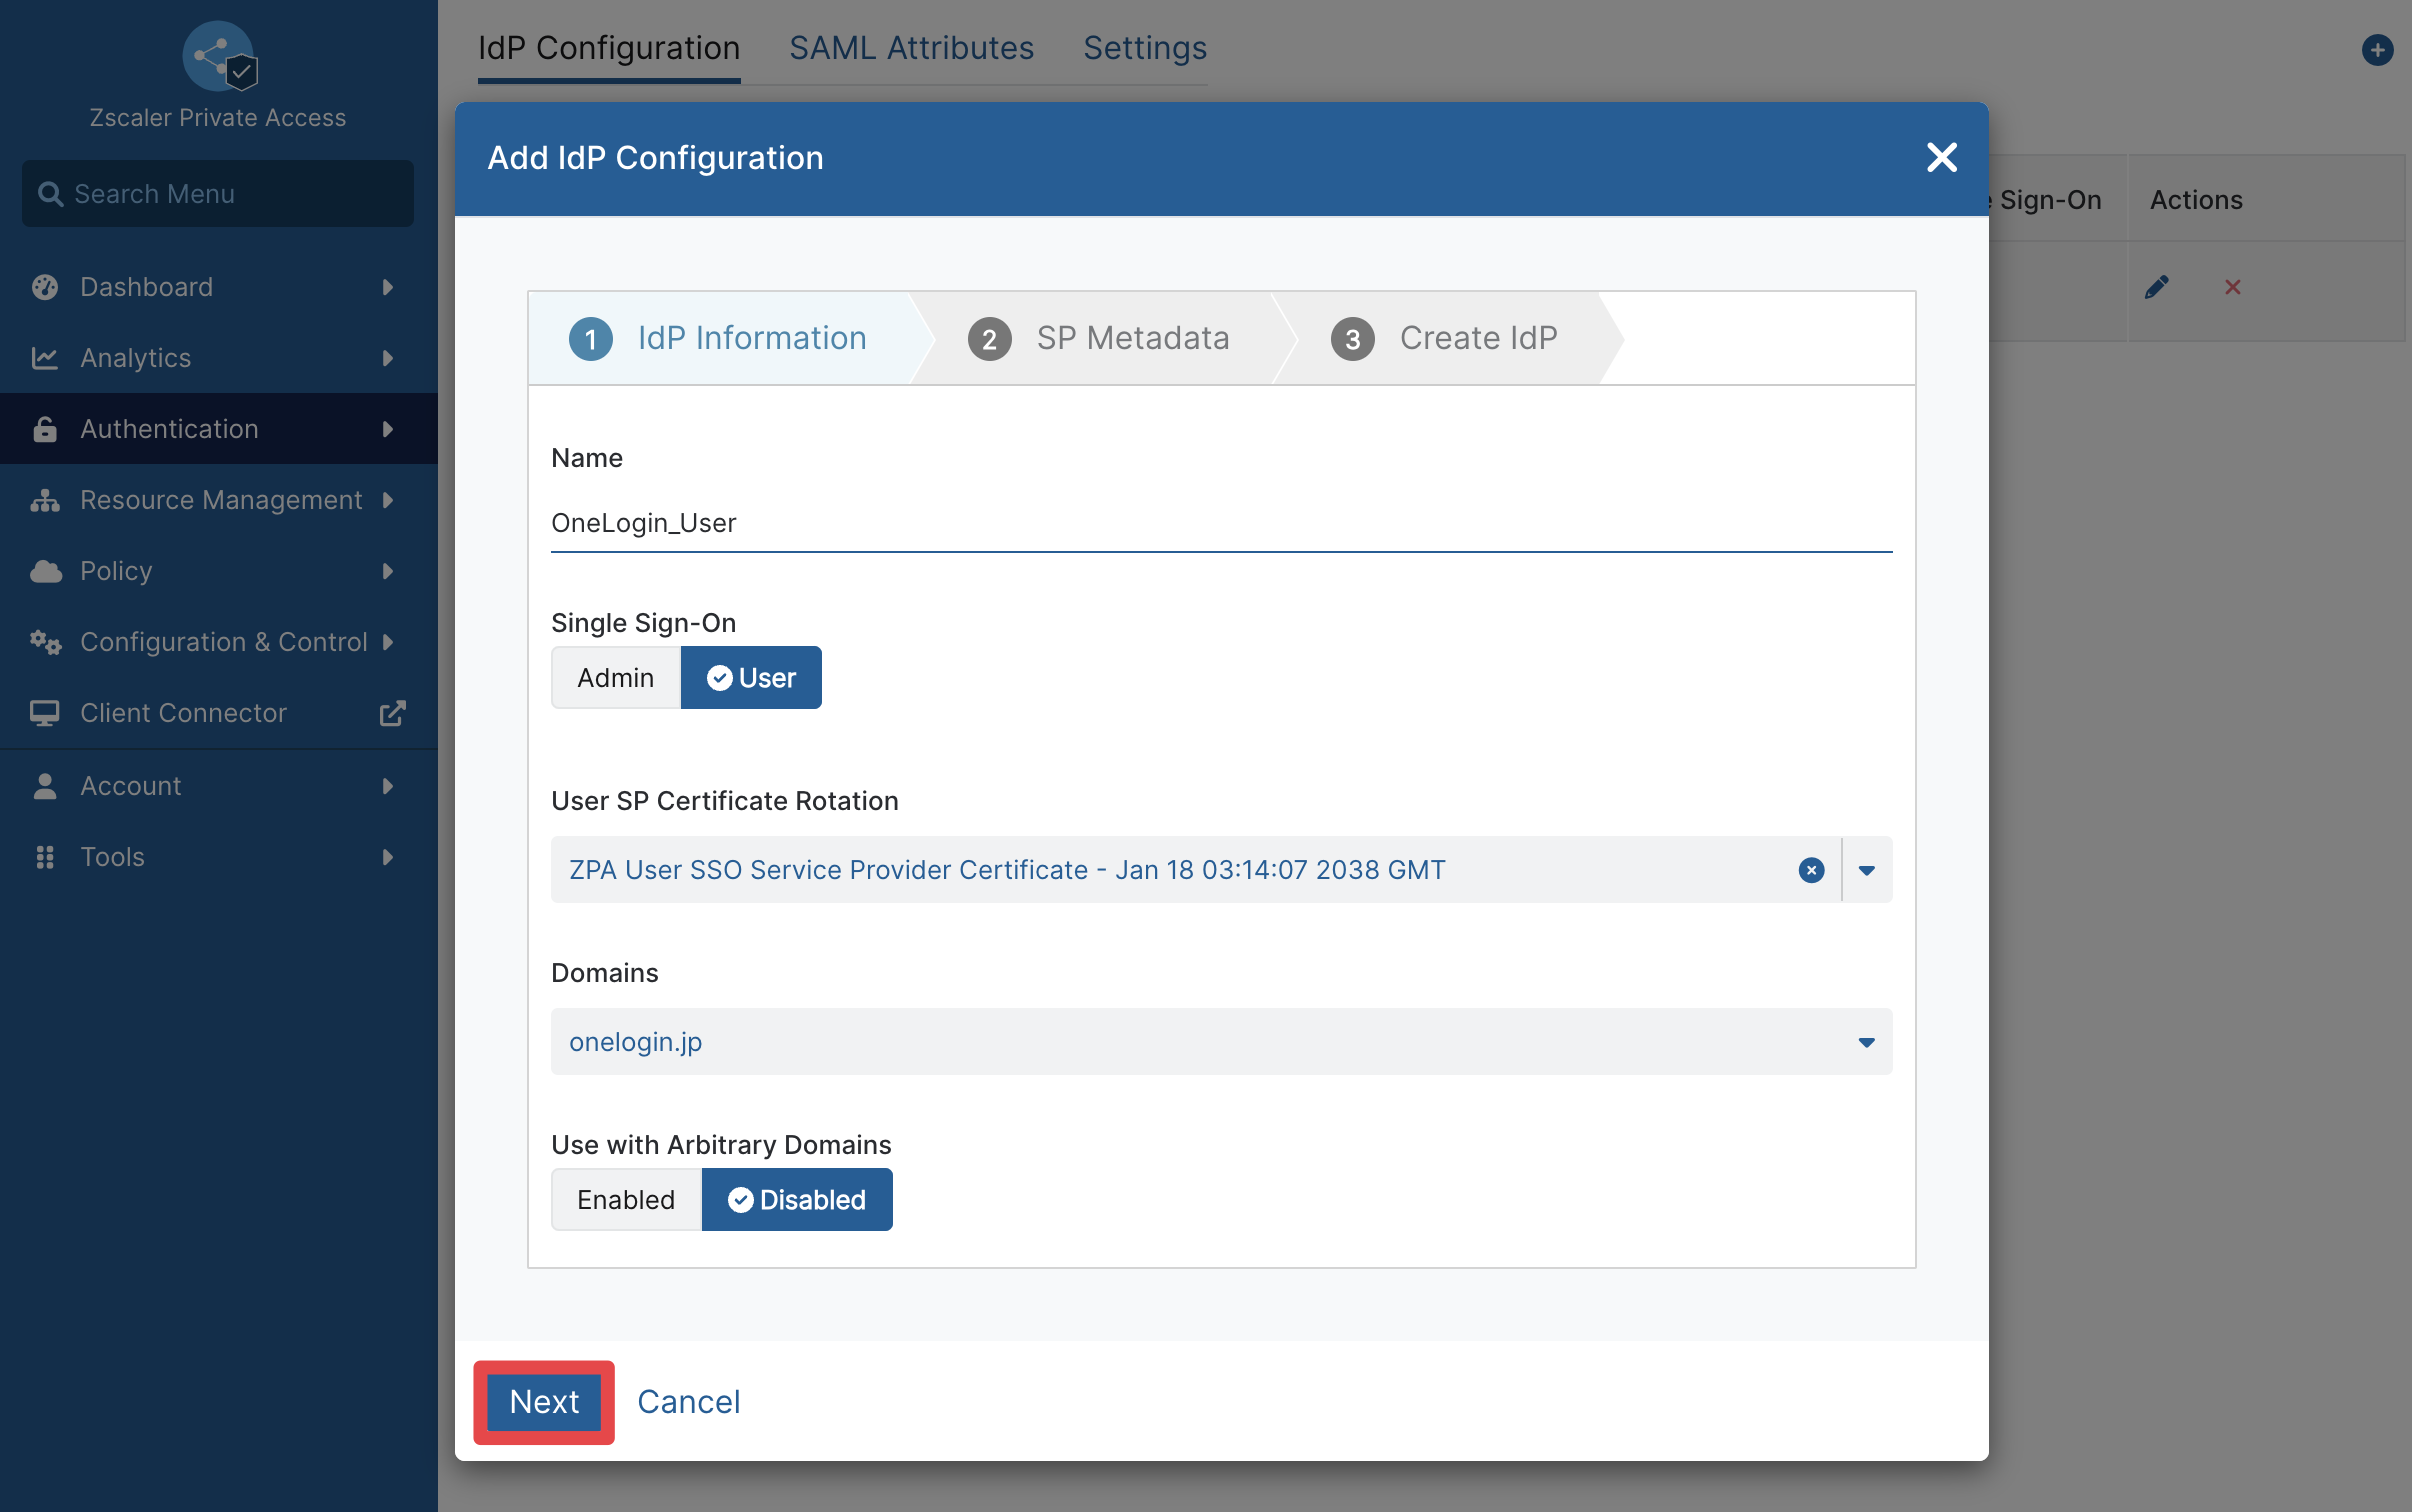Click the pencil edit icon under Actions
Viewport: 2412px width, 1512px height.
pos(2157,287)
